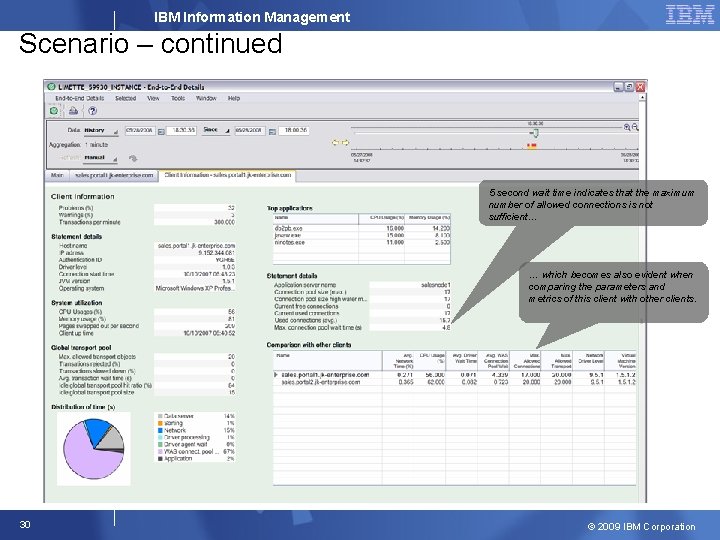
Task: Click the green refresh icon in the toolbar
Action: coord(54,111)
